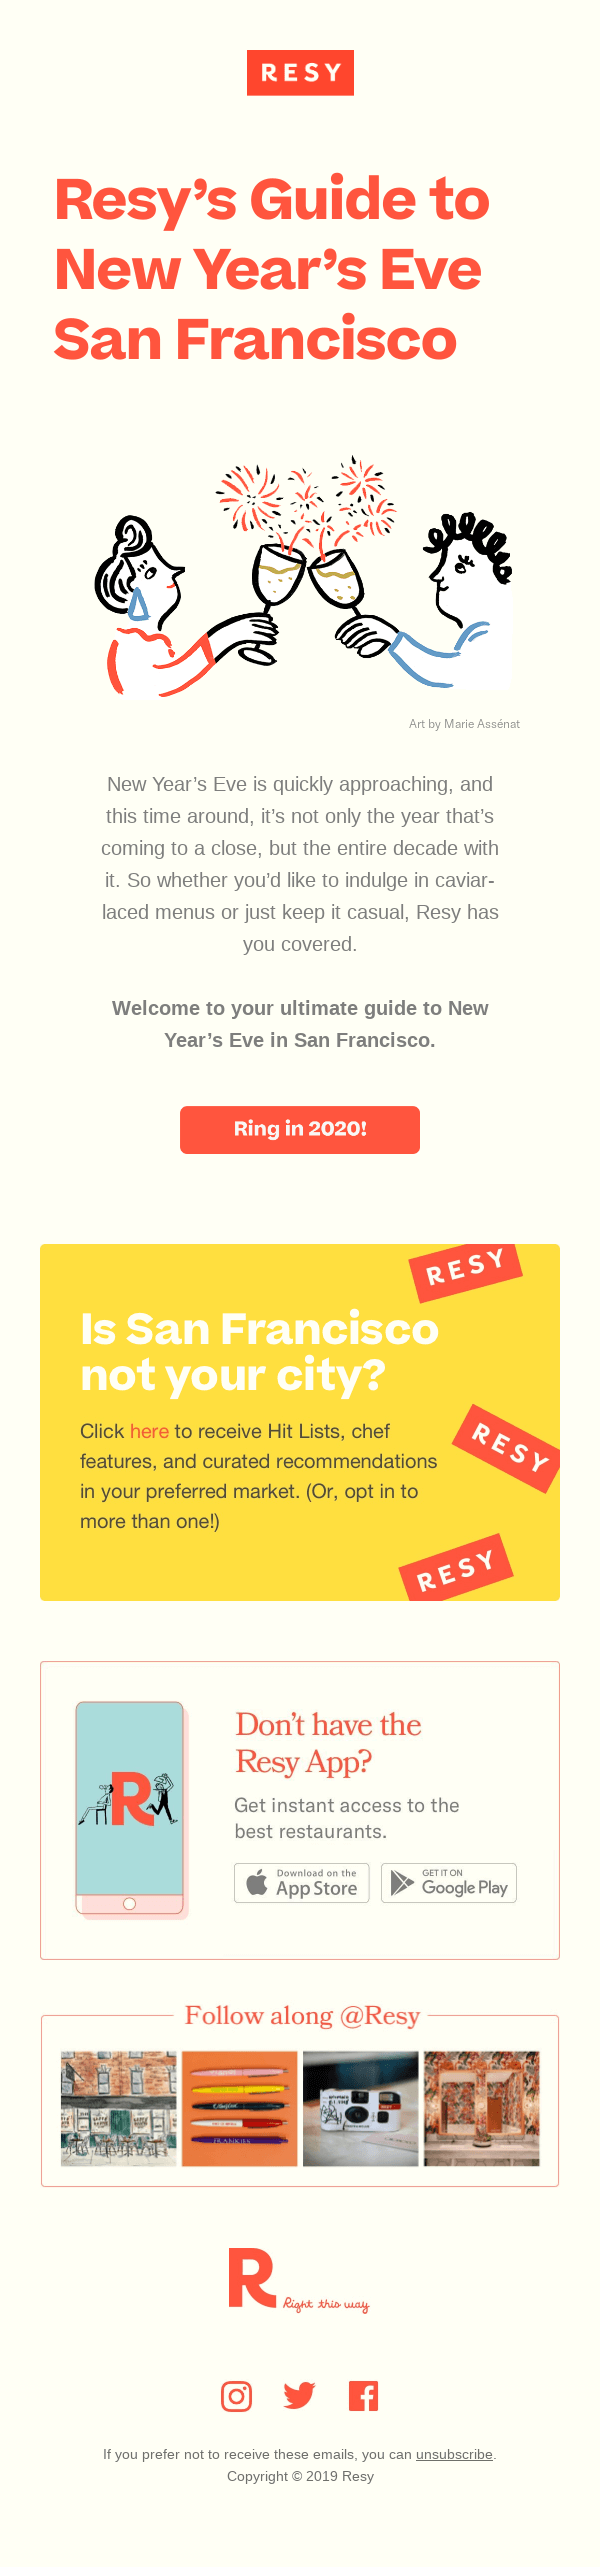Click the Apple logo on the App Store badge
Screen dimensions: 600x2567
[x=259, y=1884]
